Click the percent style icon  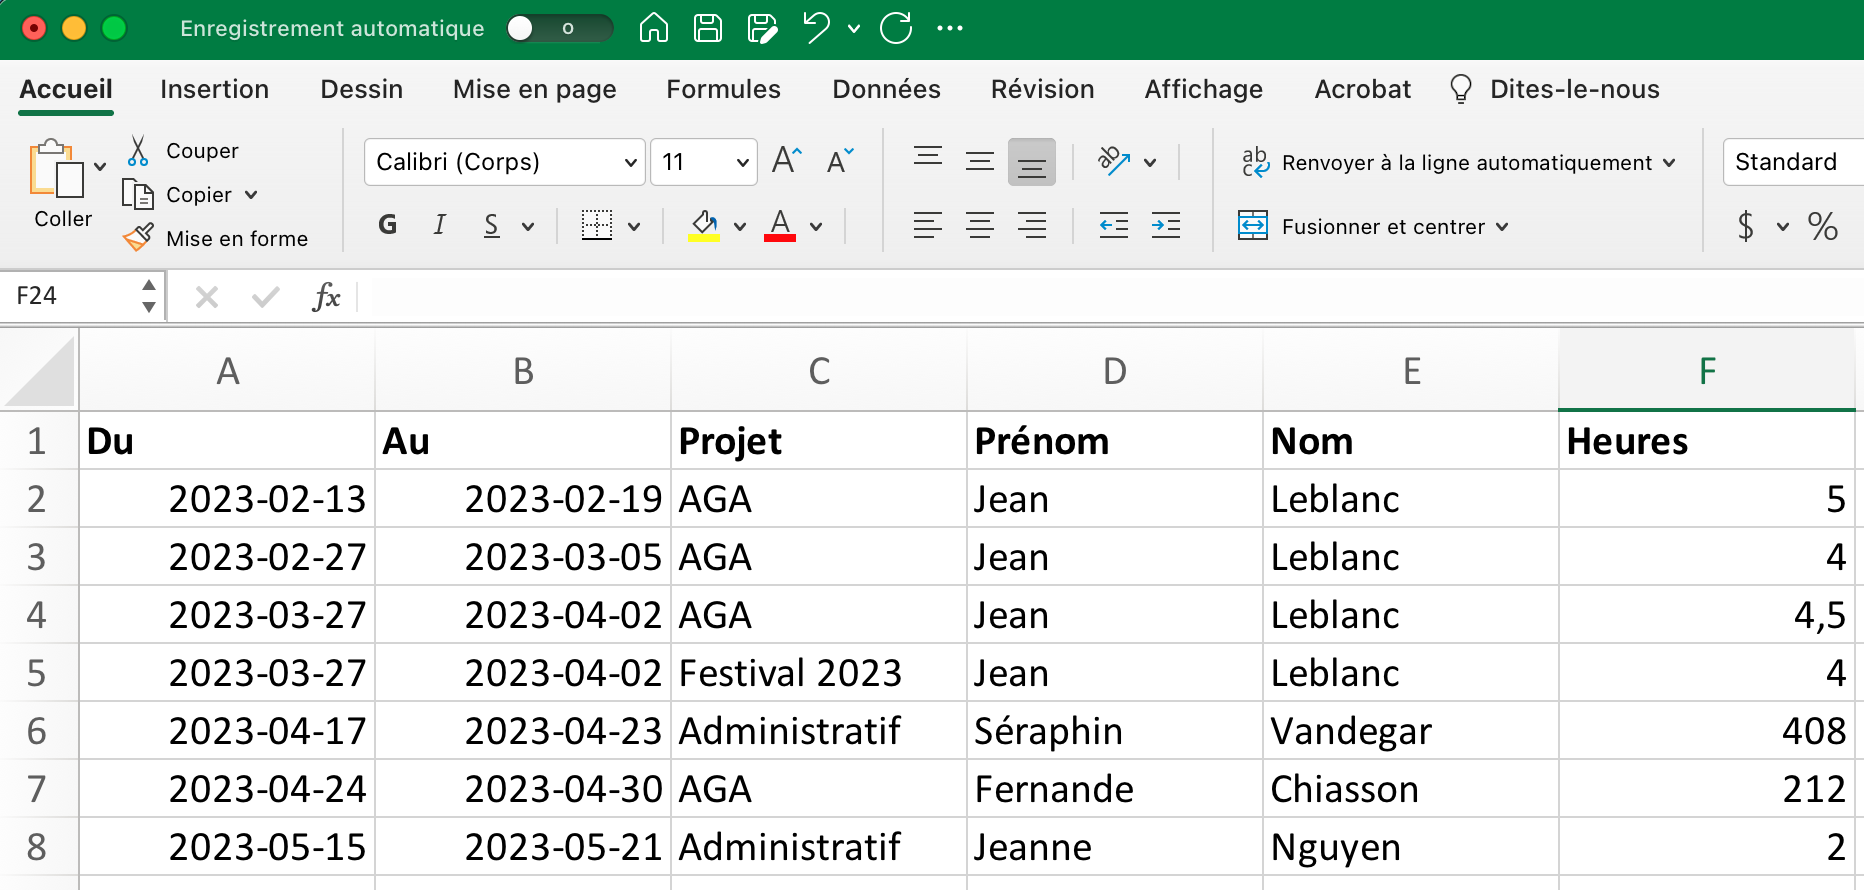[x=1823, y=226]
